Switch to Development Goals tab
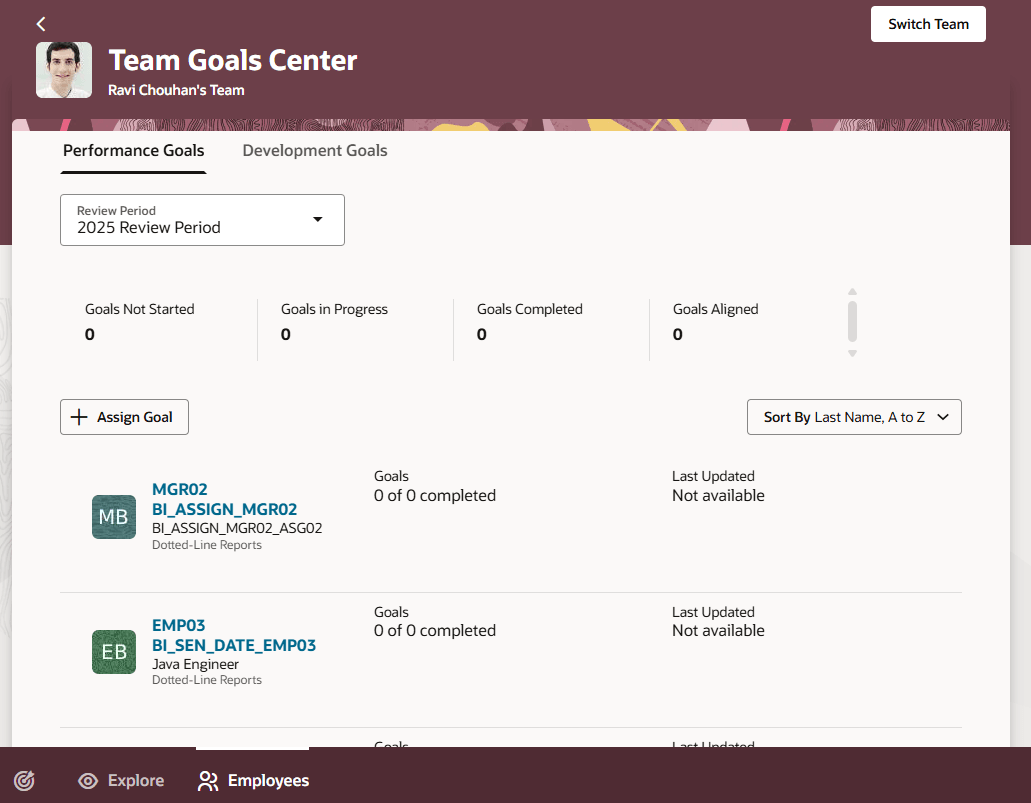The height and width of the screenshot is (803, 1031). click(315, 151)
